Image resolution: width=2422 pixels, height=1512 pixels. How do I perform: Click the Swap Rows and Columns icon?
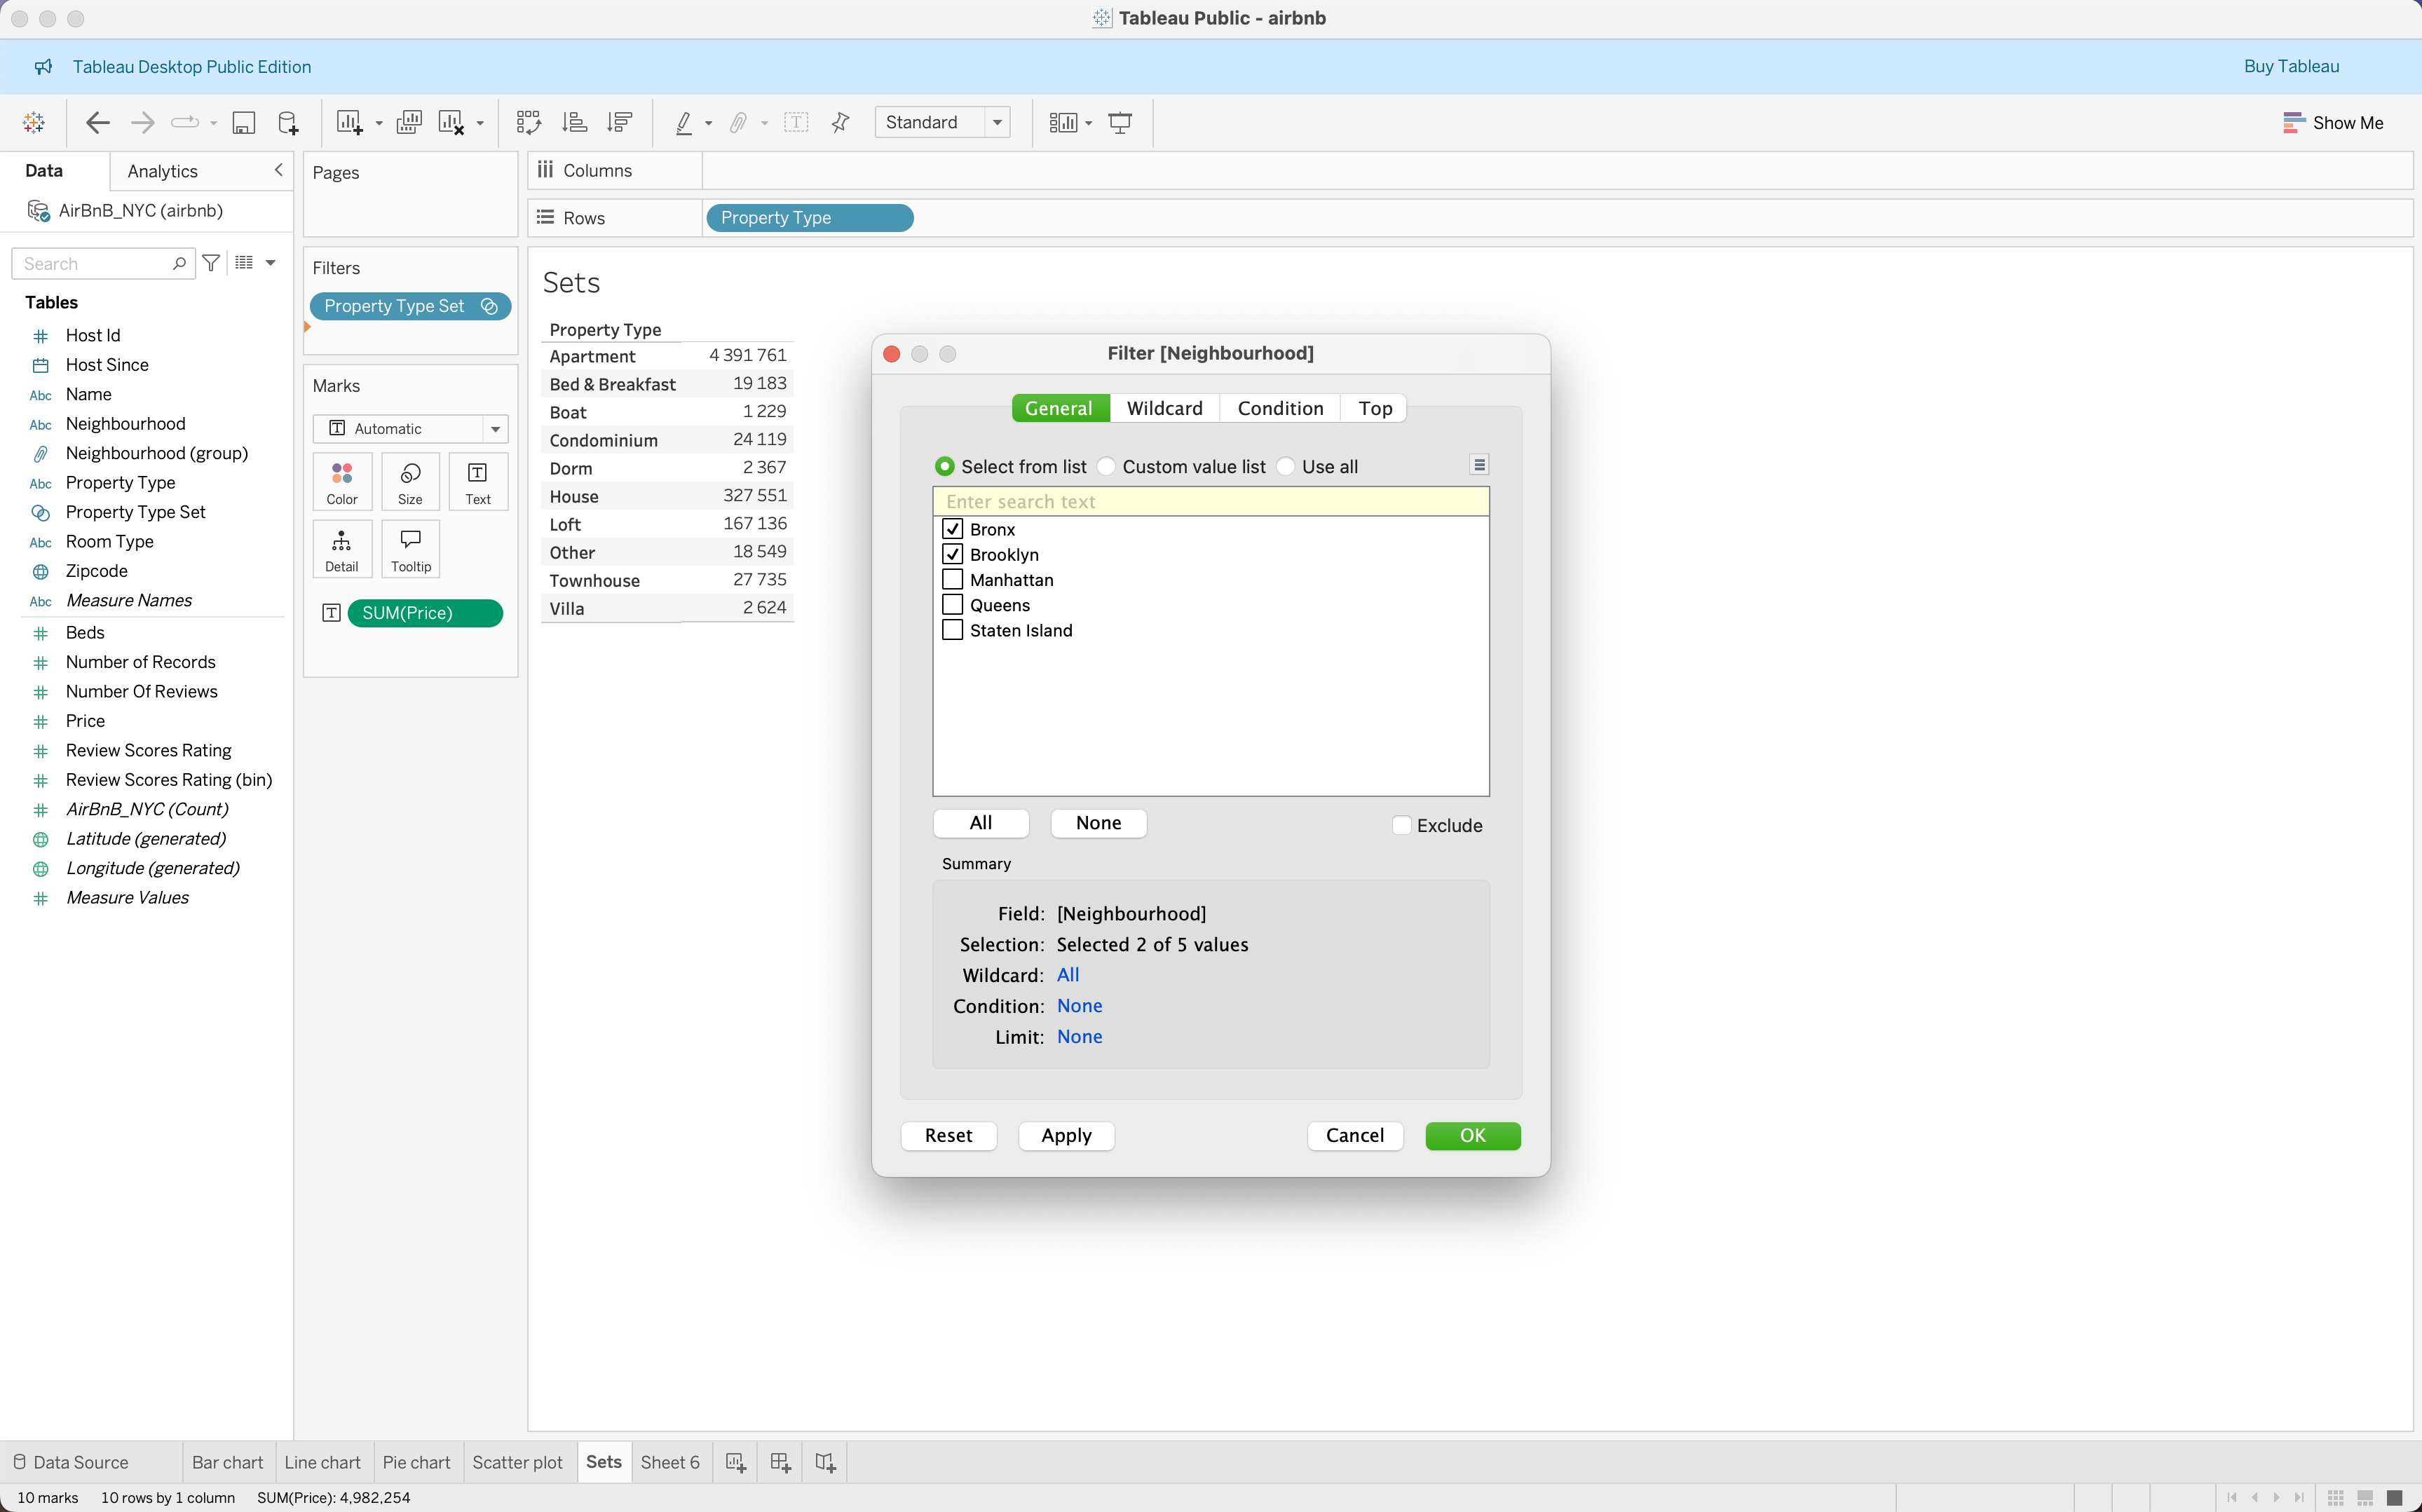click(528, 122)
